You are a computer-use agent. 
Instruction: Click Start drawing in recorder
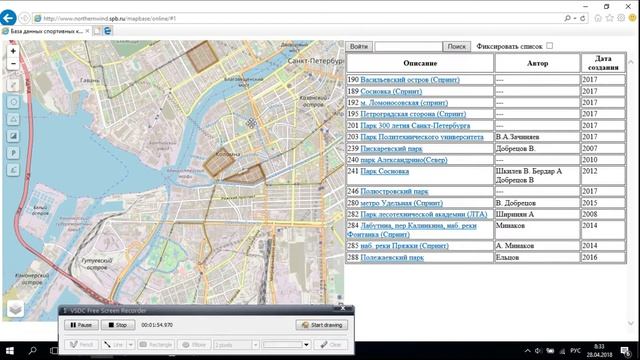click(322, 325)
